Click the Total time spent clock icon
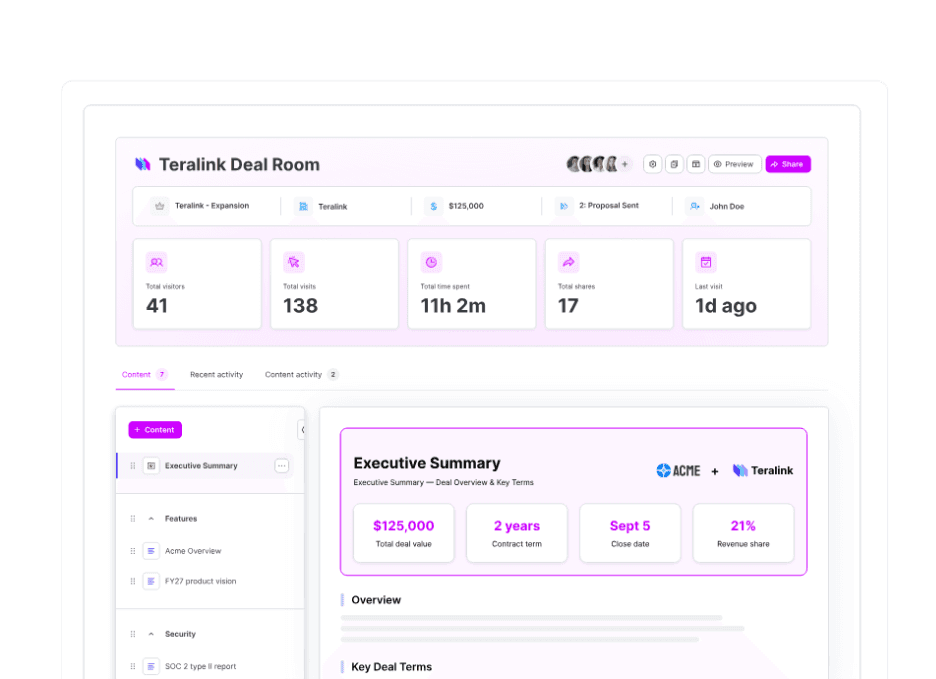936x679 pixels. coord(431,262)
